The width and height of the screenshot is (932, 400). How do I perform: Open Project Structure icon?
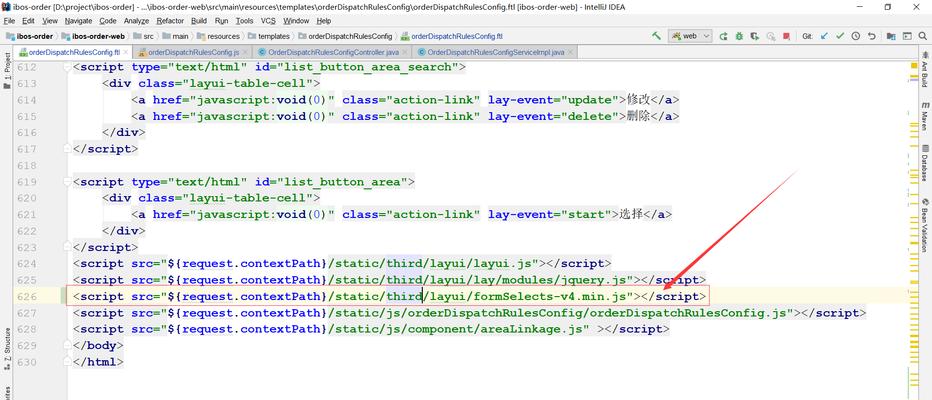891,36
